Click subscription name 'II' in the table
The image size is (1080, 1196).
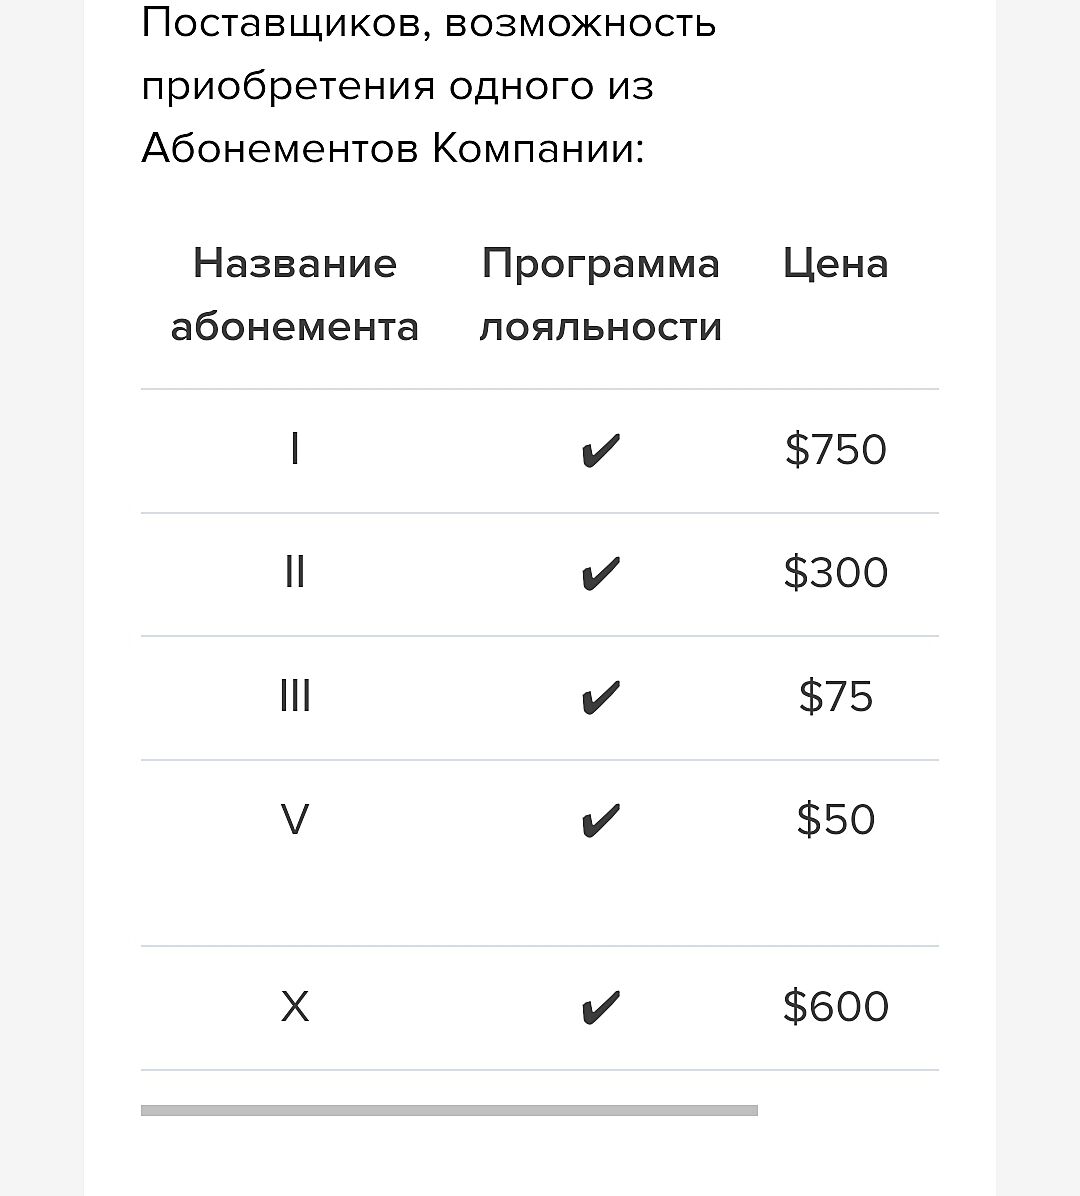[294, 573]
